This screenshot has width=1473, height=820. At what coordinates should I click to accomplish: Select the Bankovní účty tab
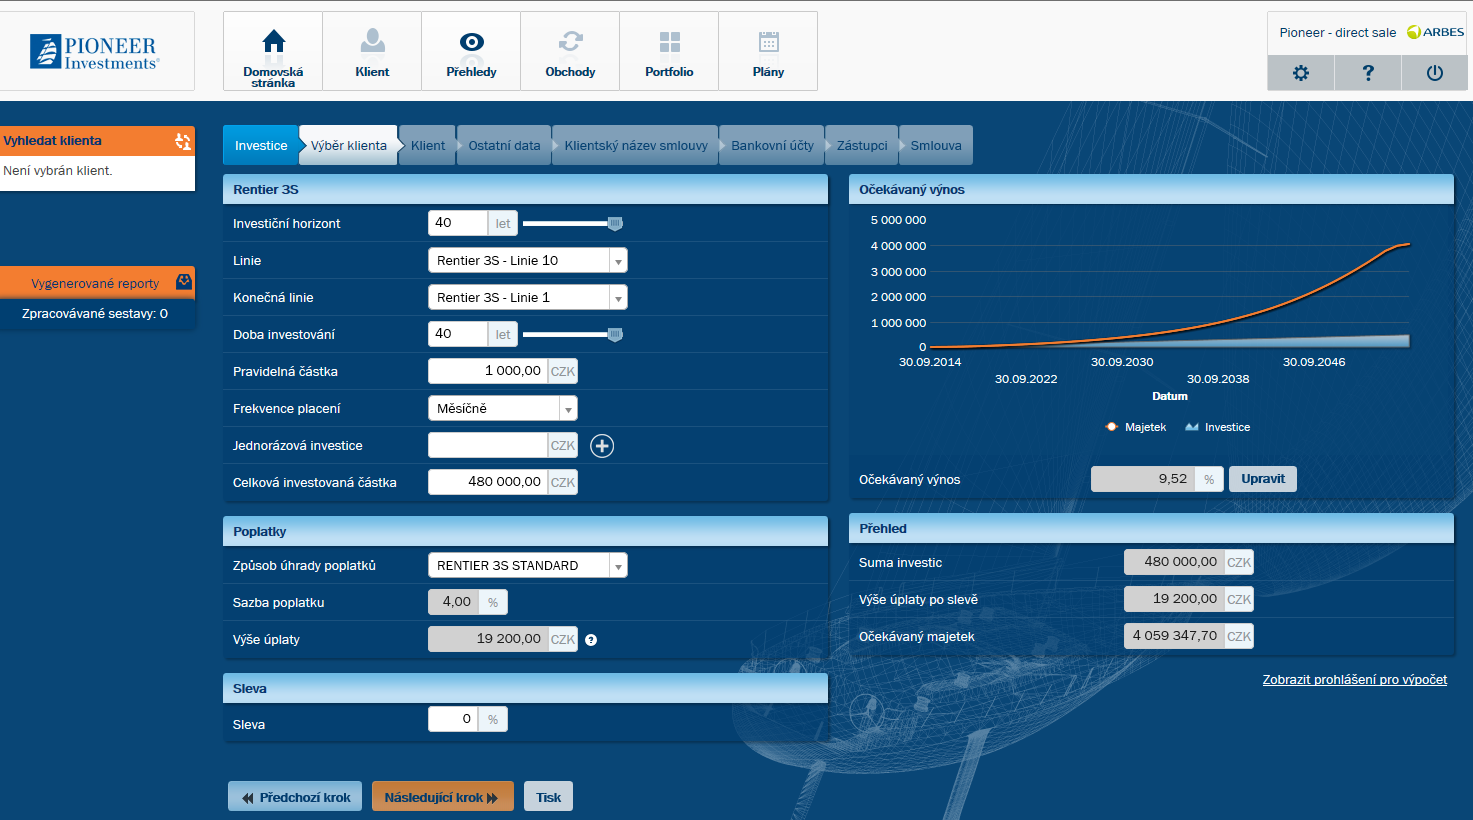pos(772,145)
